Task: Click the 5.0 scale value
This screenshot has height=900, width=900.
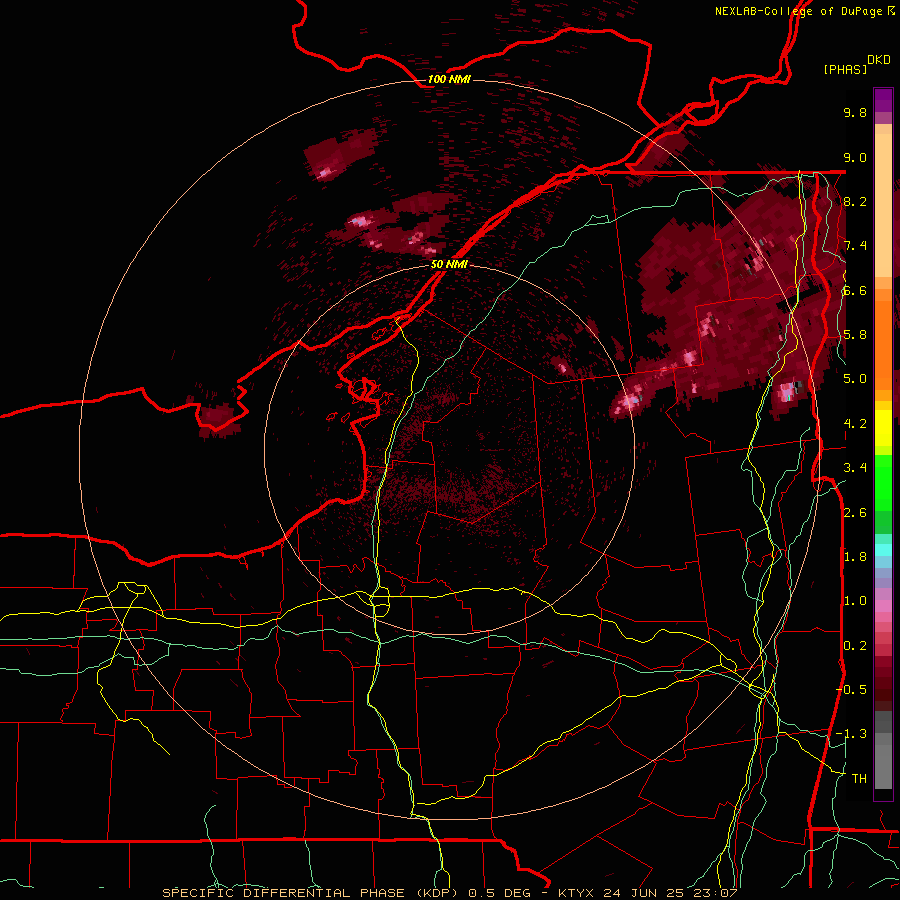Action: click(855, 379)
